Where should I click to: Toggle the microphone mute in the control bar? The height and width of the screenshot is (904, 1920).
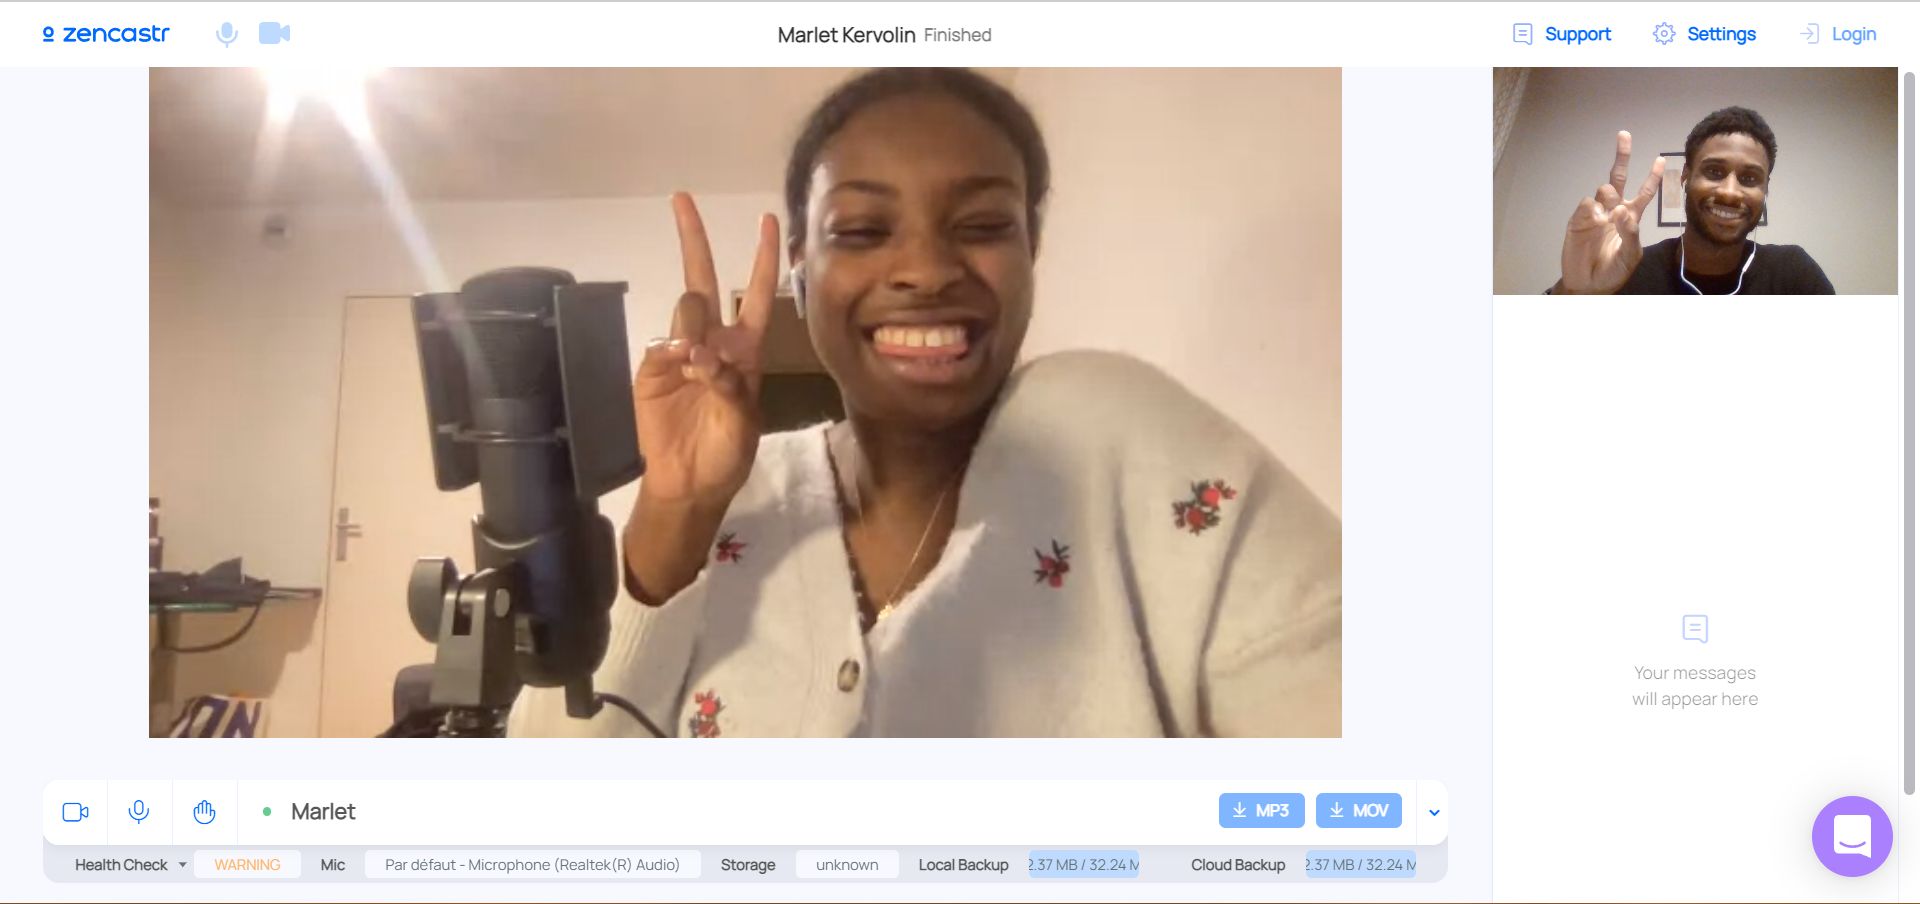139,812
